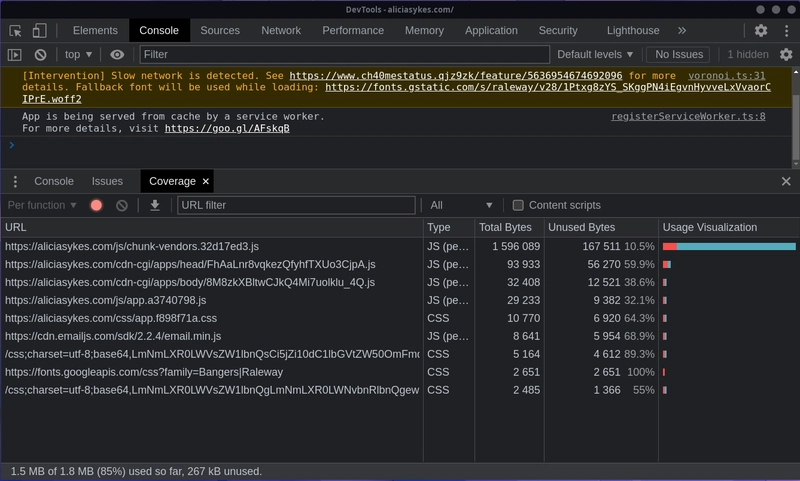Open the Per function coverage dropdown
Screen dimensions: 800x481
pyautogui.click(x=42, y=205)
